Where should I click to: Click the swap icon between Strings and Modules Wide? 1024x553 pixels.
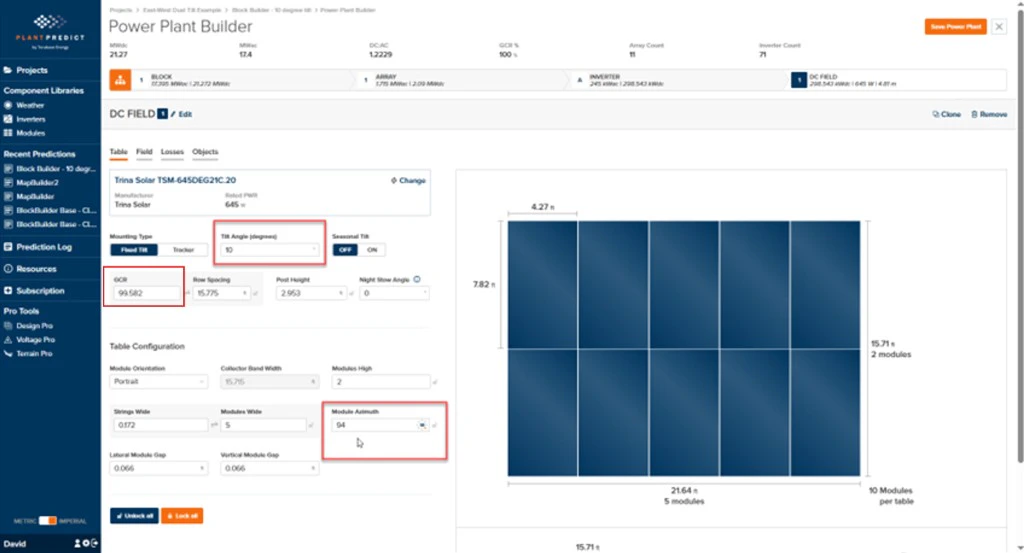214,425
